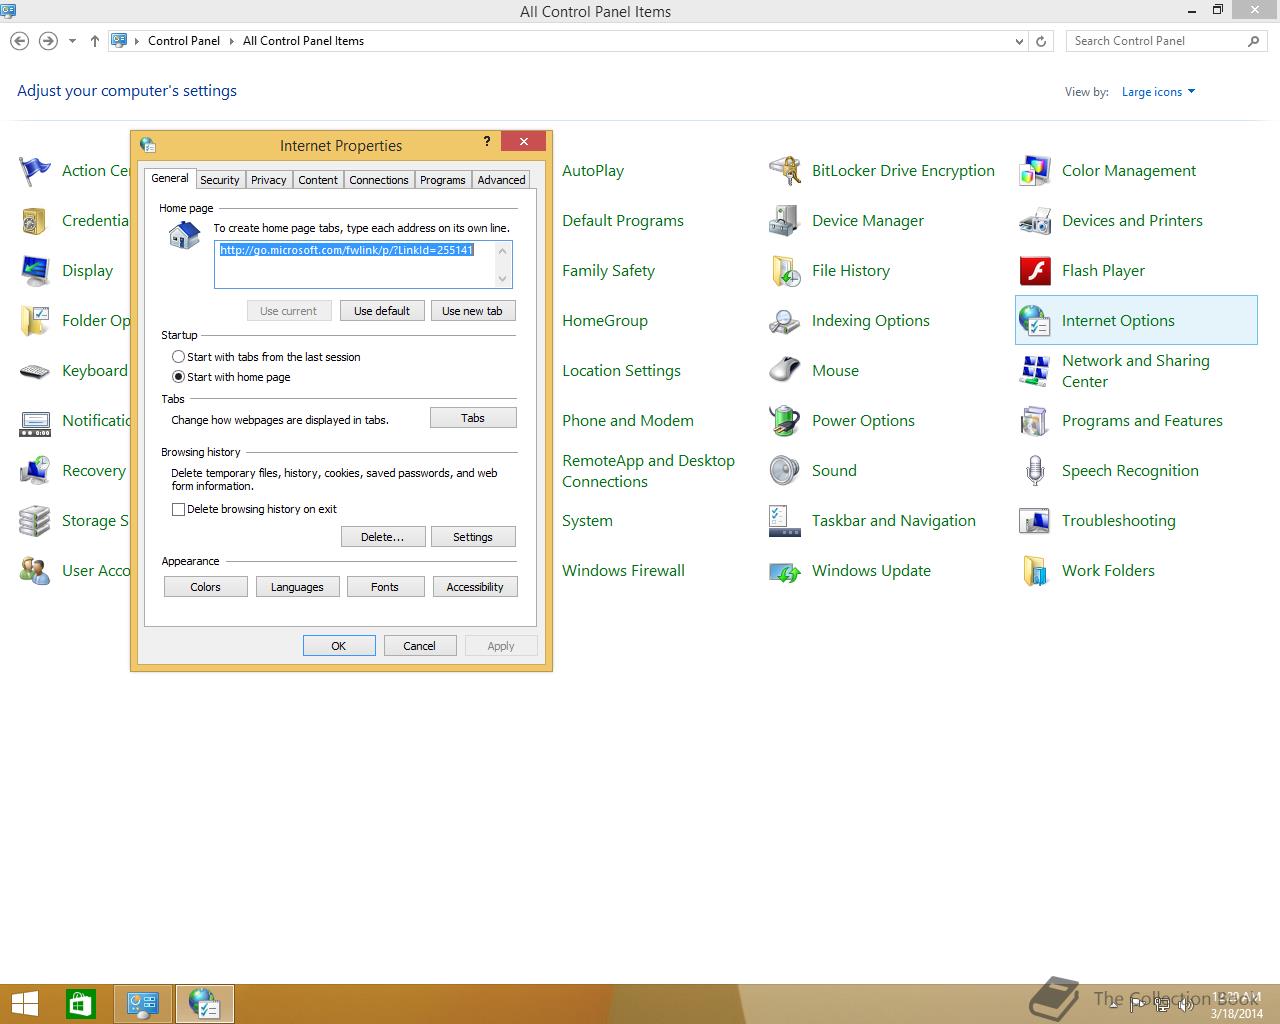Refresh the Control Panel address bar
Image resolution: width=1280 pixels, height=1024 pixels.
pos(1041,41)
